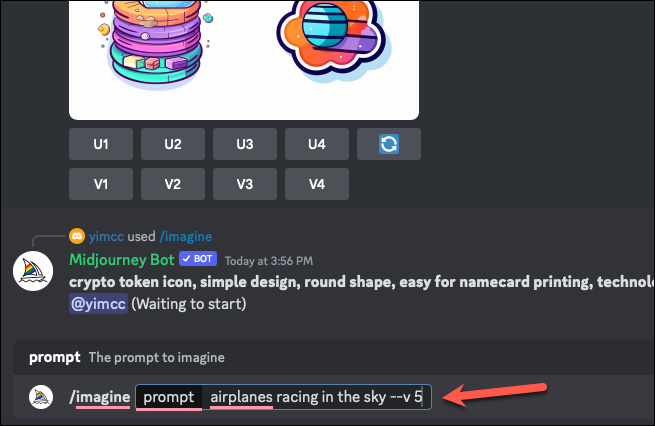This screenshot has height=426, width=655.
Task: Create variations with V1
Action: pos(101,184)
